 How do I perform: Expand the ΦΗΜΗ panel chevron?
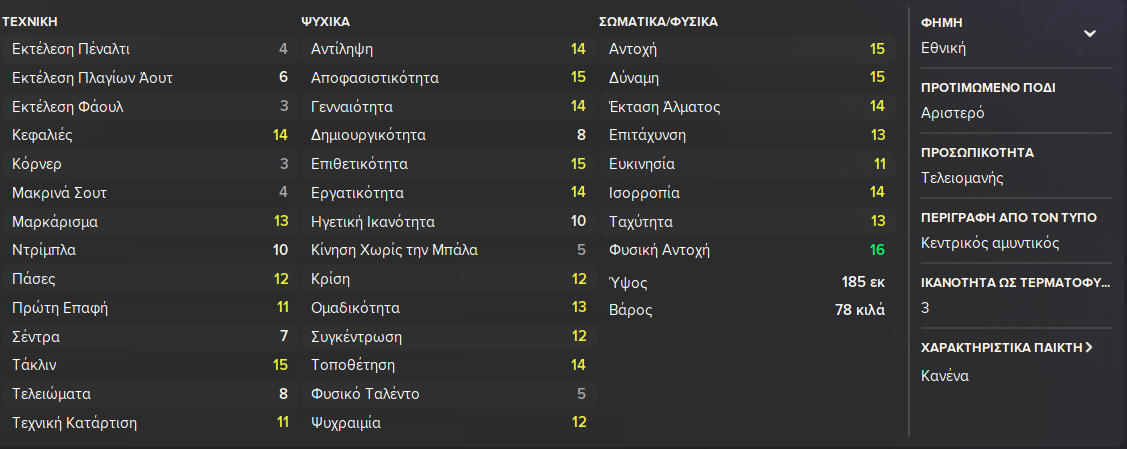(x=1090, y=33)
